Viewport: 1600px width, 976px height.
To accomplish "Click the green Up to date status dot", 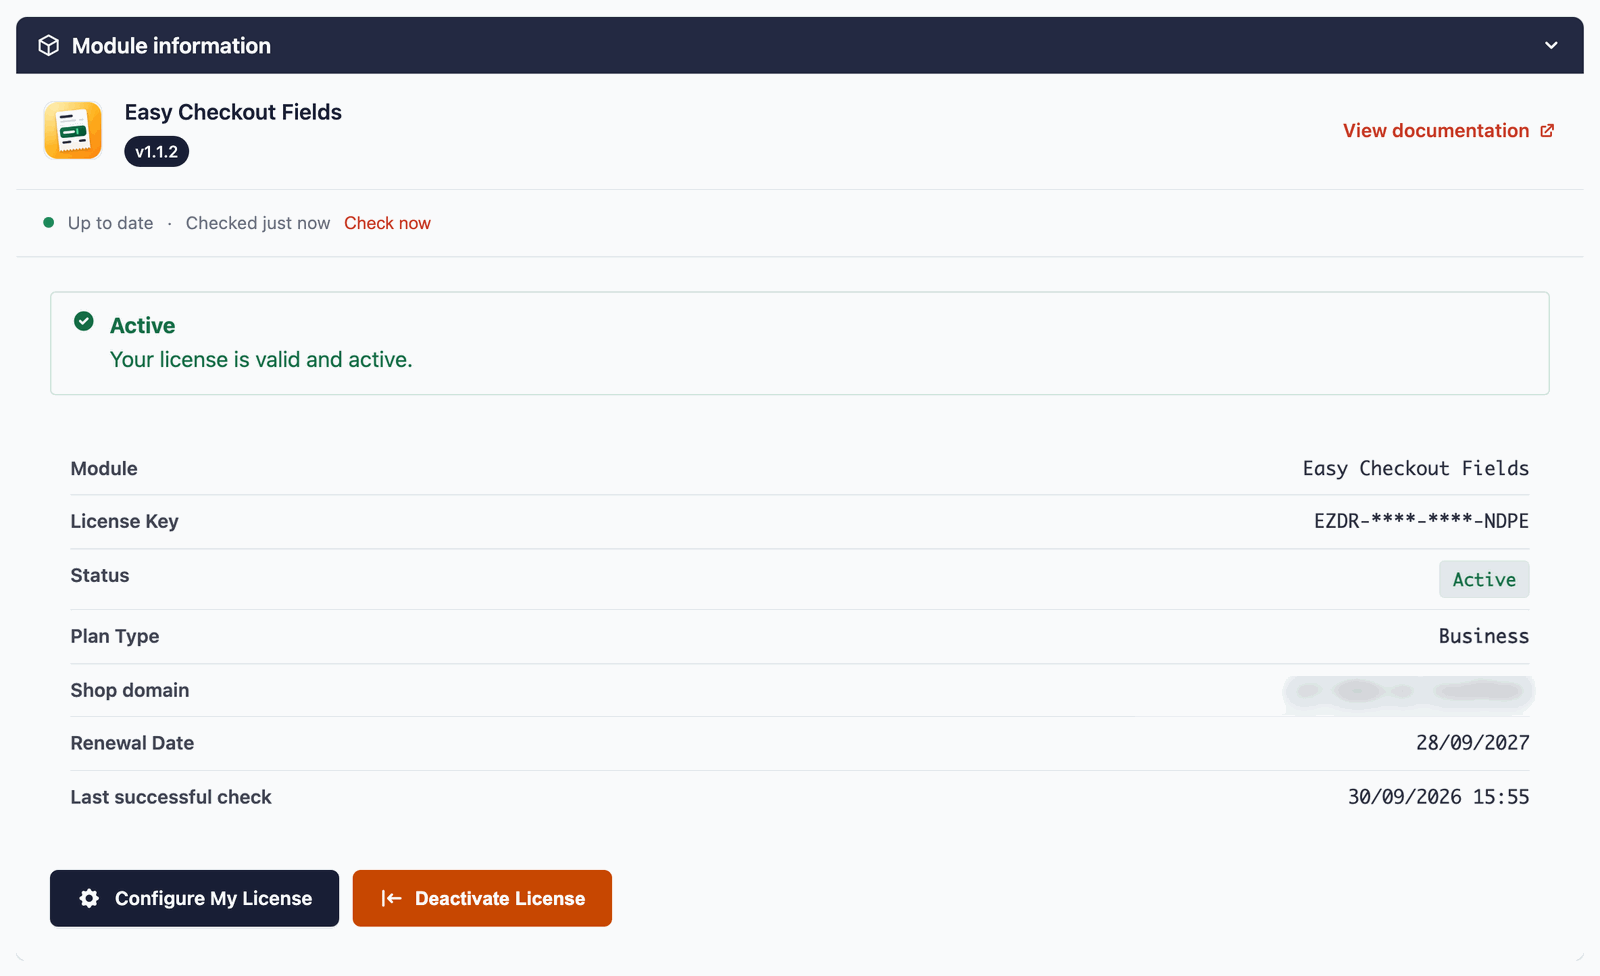I will (x=48, y=223).
